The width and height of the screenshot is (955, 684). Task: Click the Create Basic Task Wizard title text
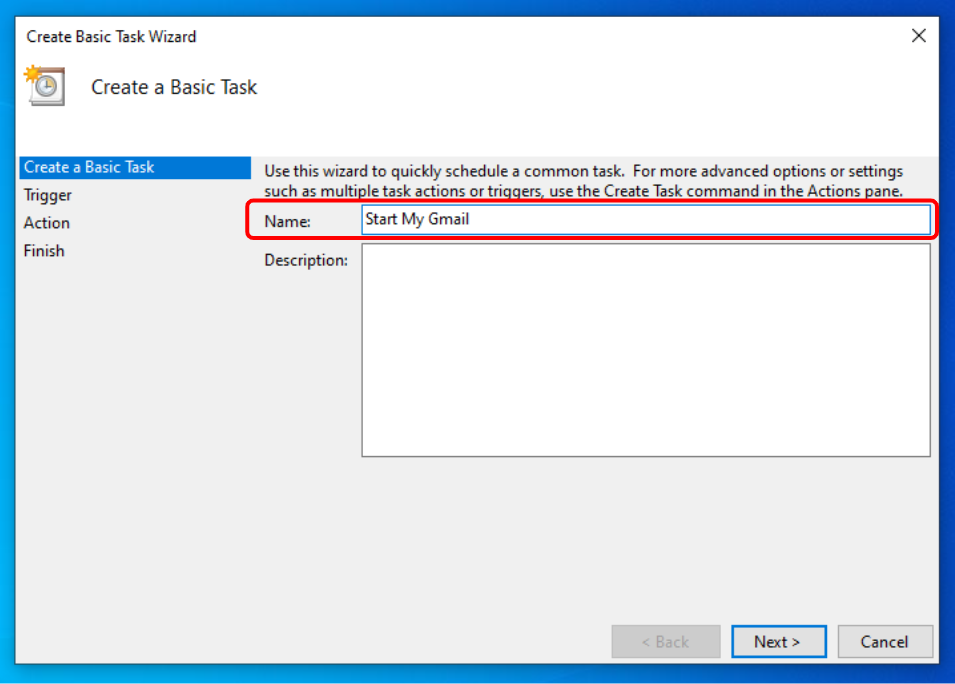point(111,37)
